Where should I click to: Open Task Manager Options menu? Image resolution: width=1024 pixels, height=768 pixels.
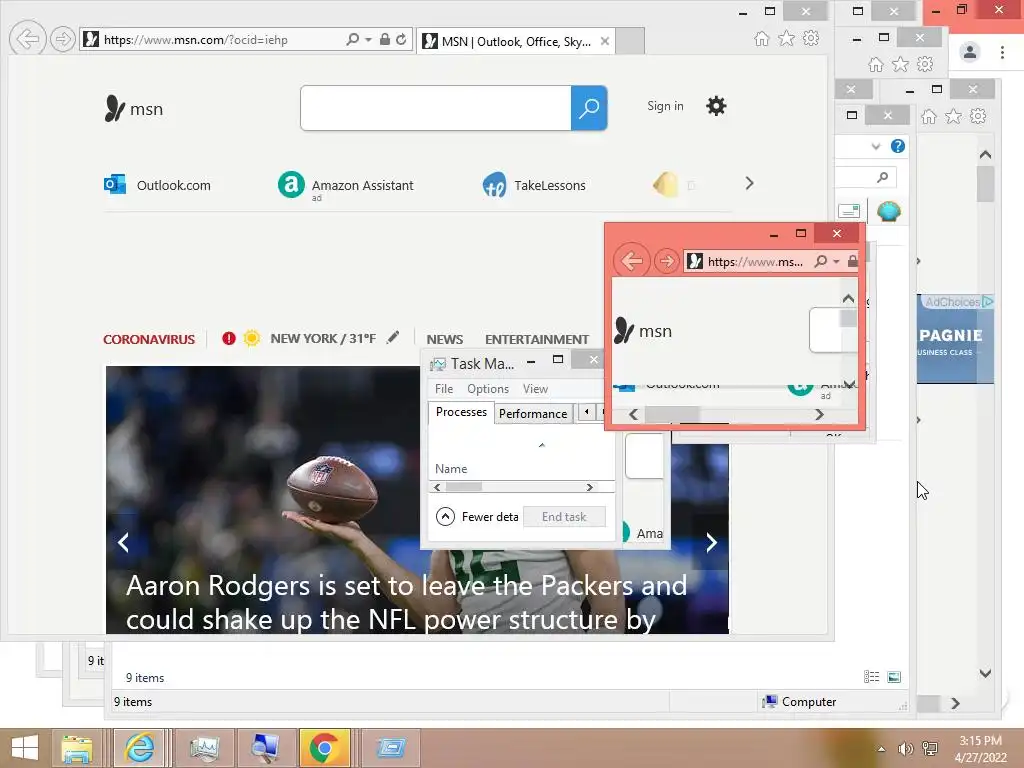[488, 389]
